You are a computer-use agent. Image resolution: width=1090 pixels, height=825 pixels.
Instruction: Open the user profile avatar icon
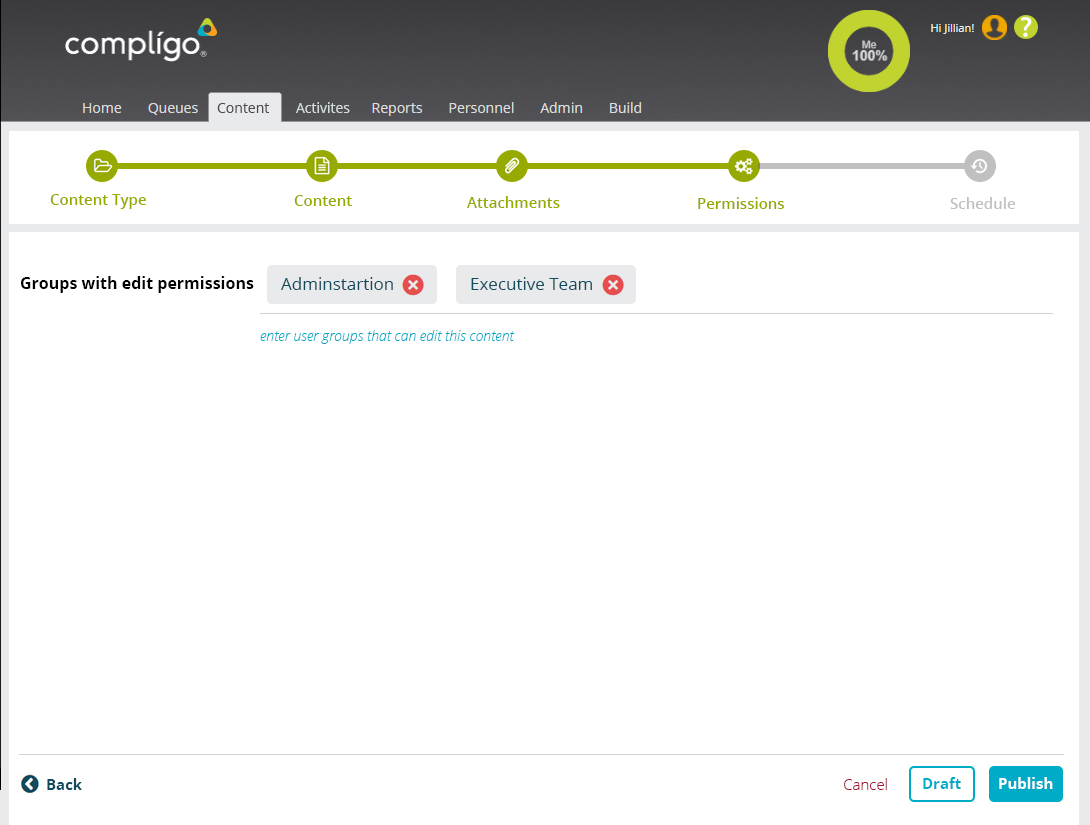(994, 28)
